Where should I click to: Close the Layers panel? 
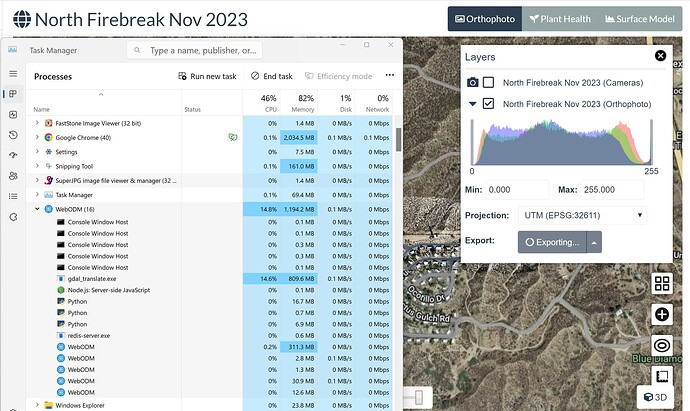click(x=660, y=55)
